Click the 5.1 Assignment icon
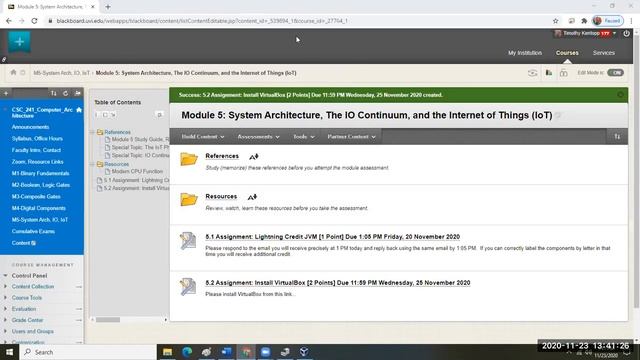 click(188, 240)
